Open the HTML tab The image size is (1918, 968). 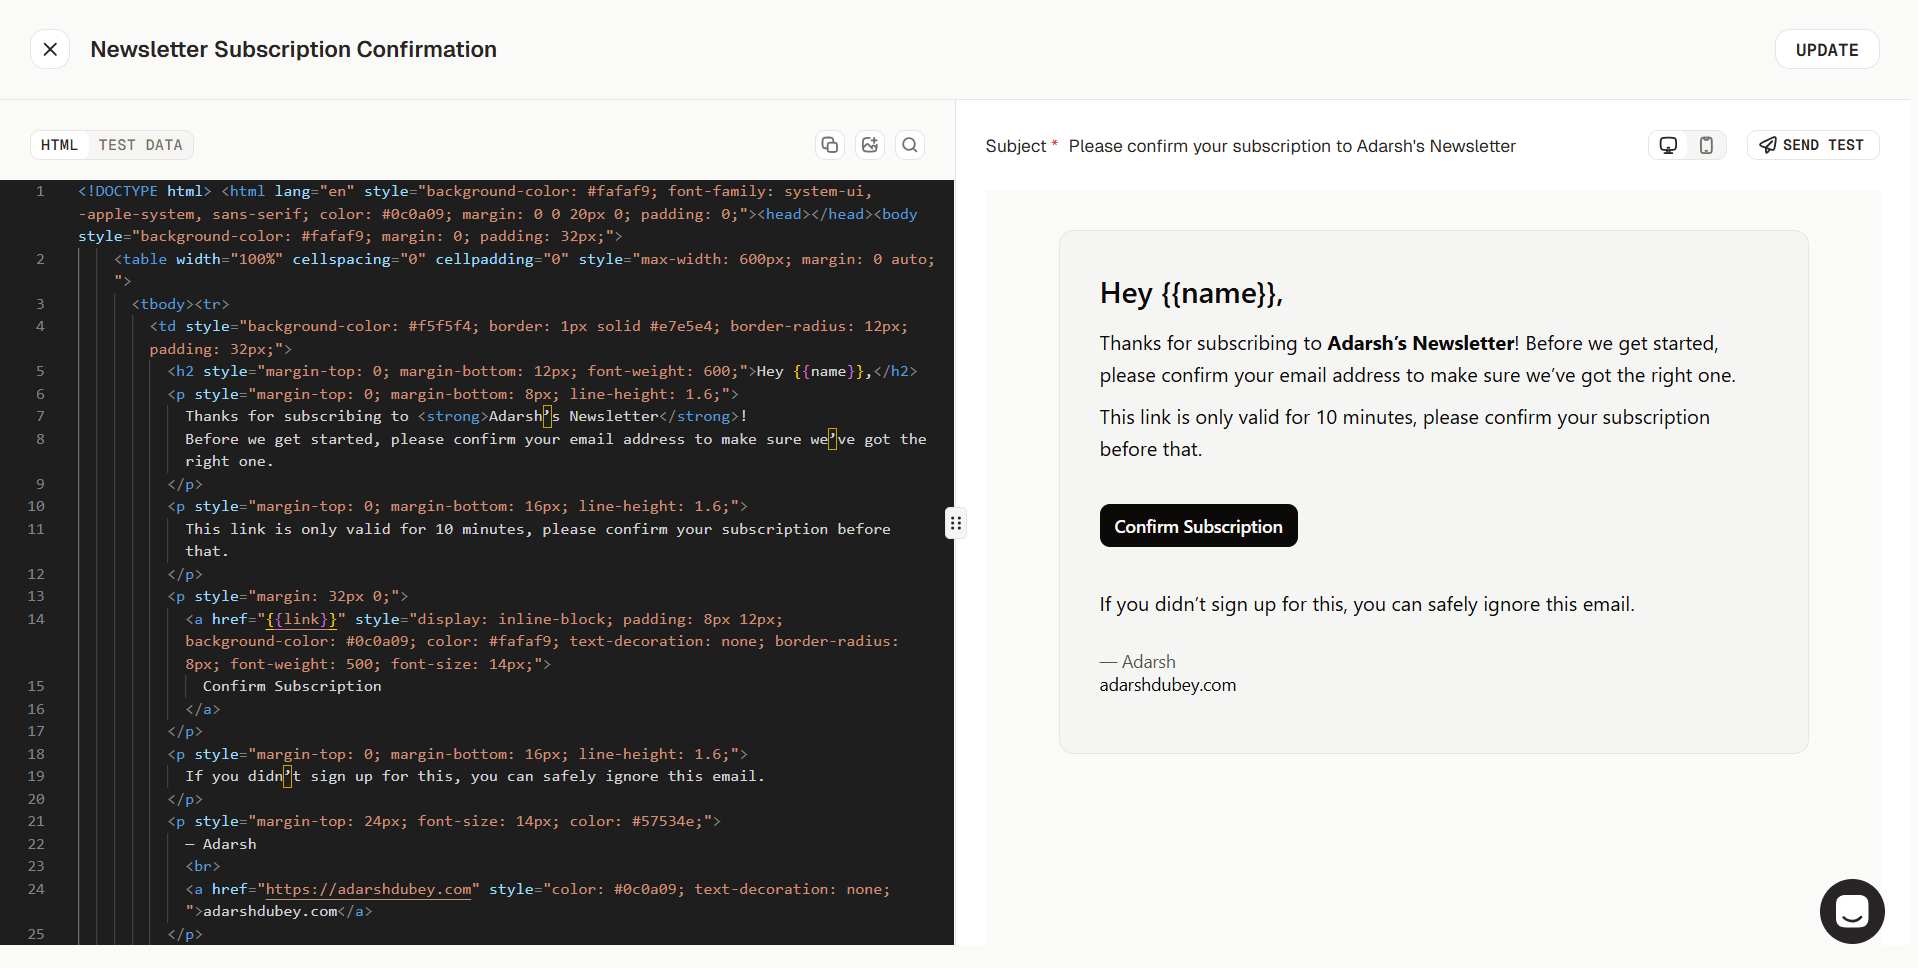(x=59, y=145)
